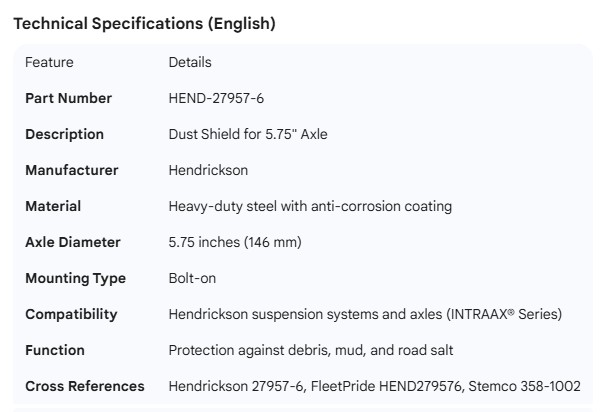Viewport: 606px width, 412px height.
Task: Click the 5.75 inches (146 mm) value
Action: pos(235,242)
